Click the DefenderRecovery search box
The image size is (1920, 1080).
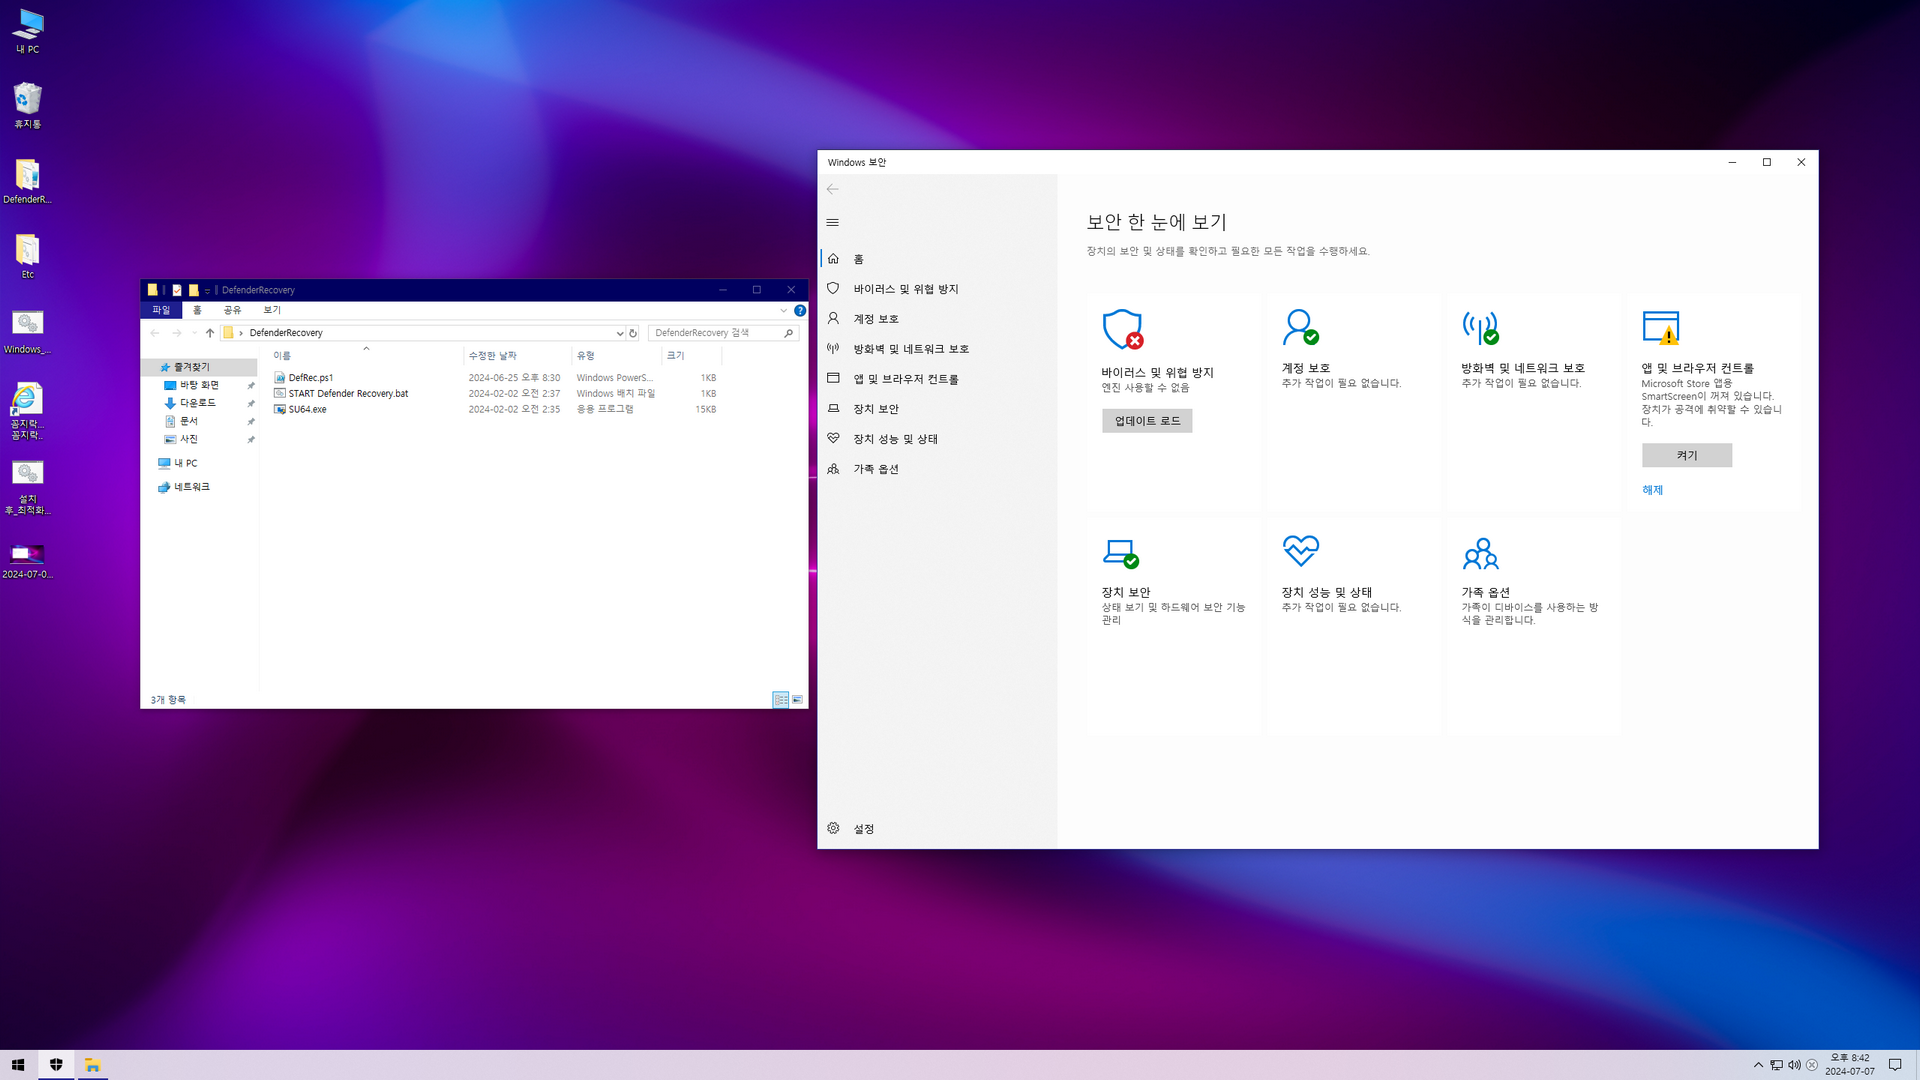click(715, 333)
